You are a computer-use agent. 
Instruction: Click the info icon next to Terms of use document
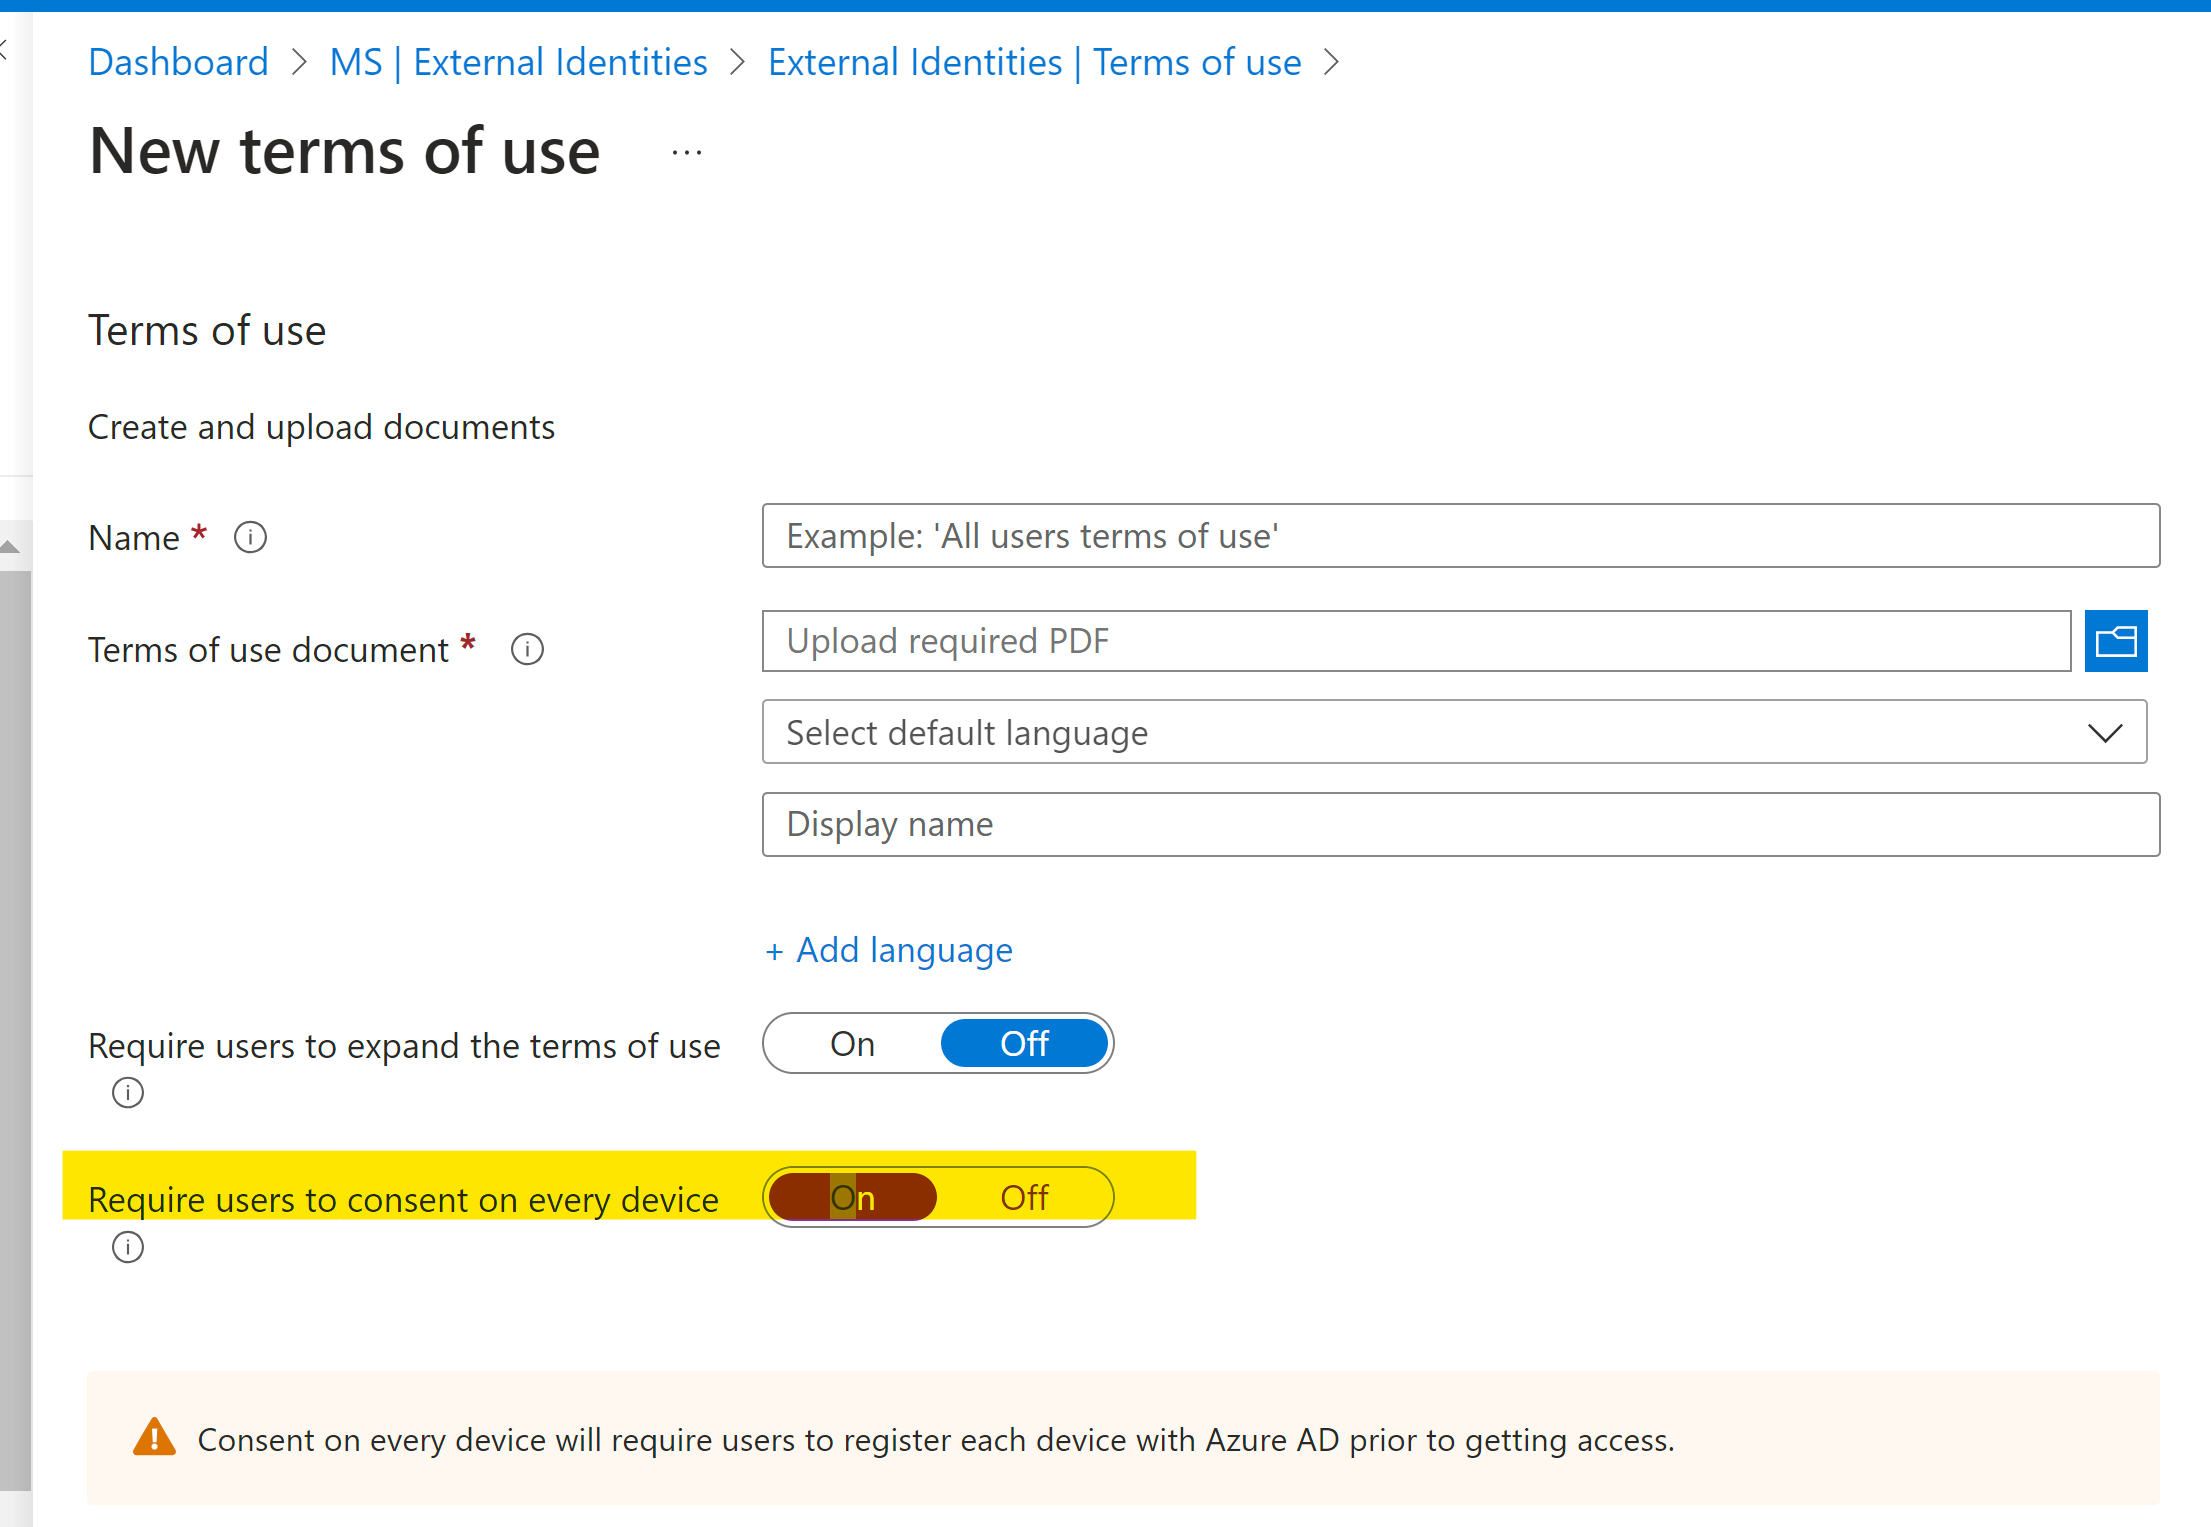527,649
